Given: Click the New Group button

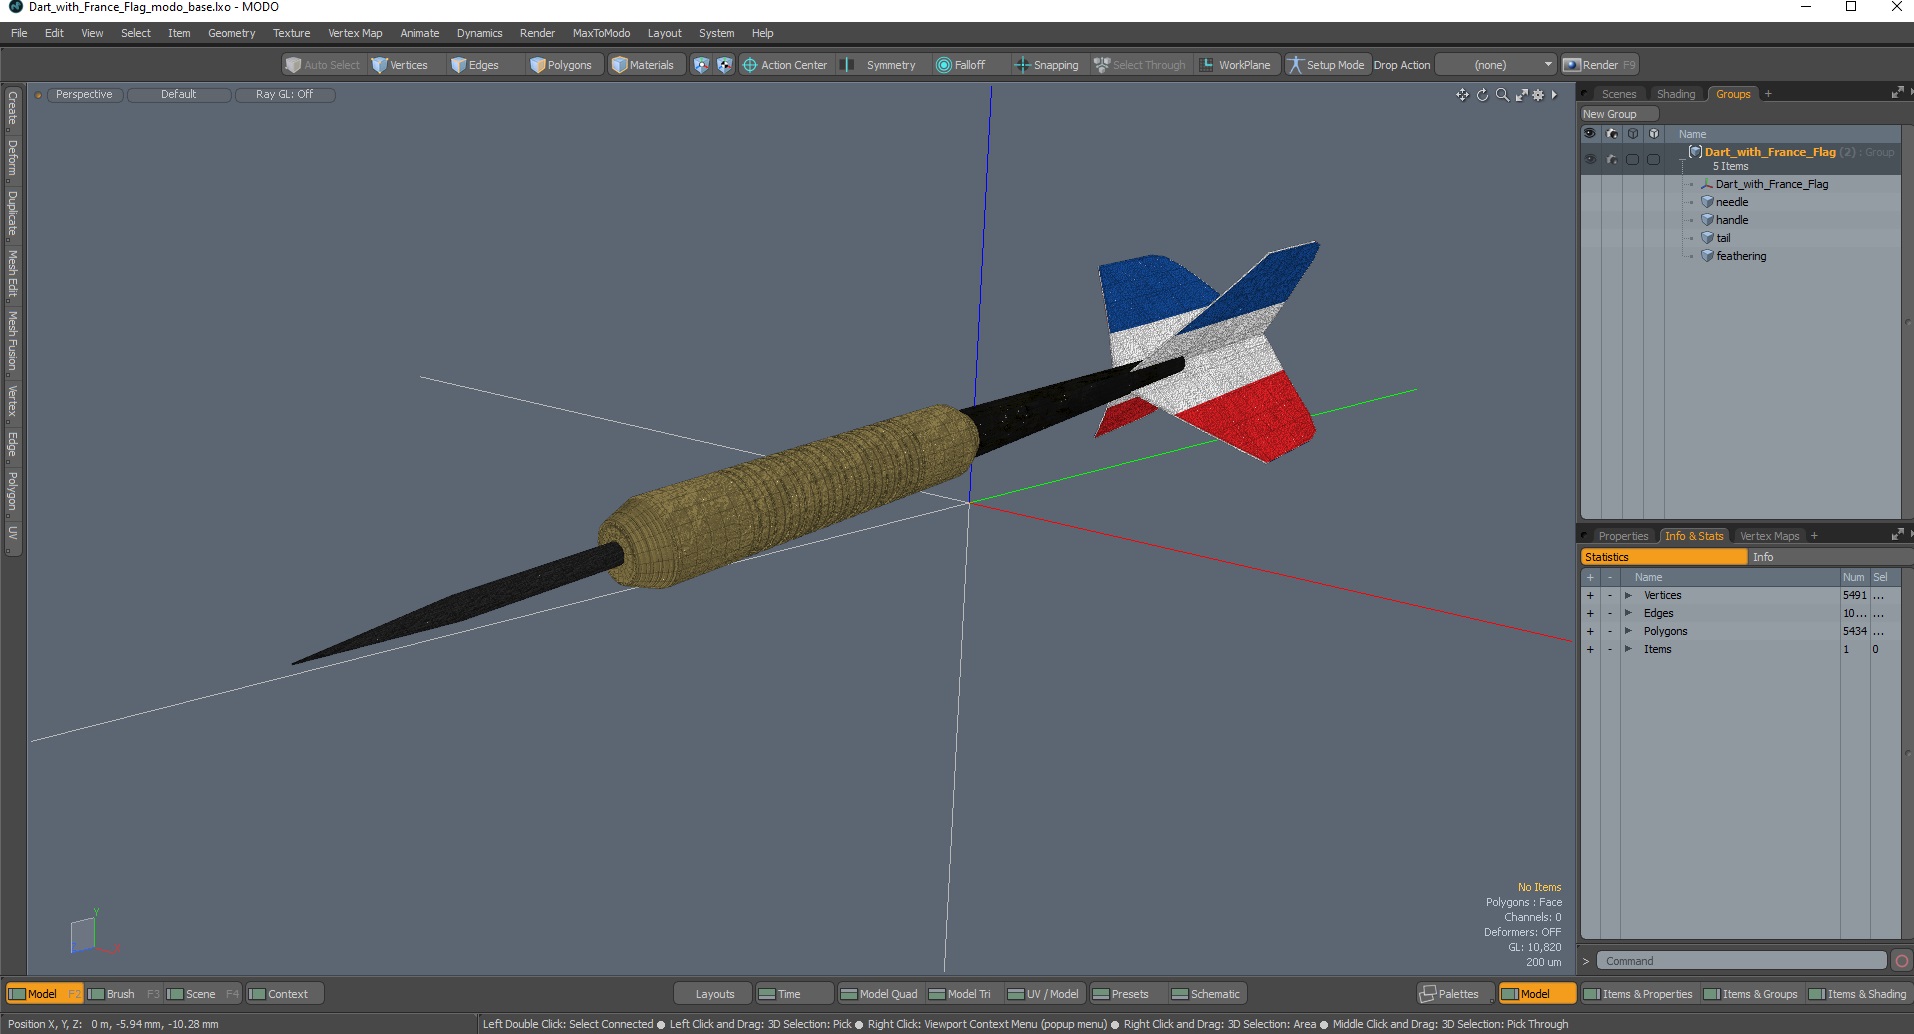Looking at the screenshot, I should pyautogui.click(x=1619, y=114).
